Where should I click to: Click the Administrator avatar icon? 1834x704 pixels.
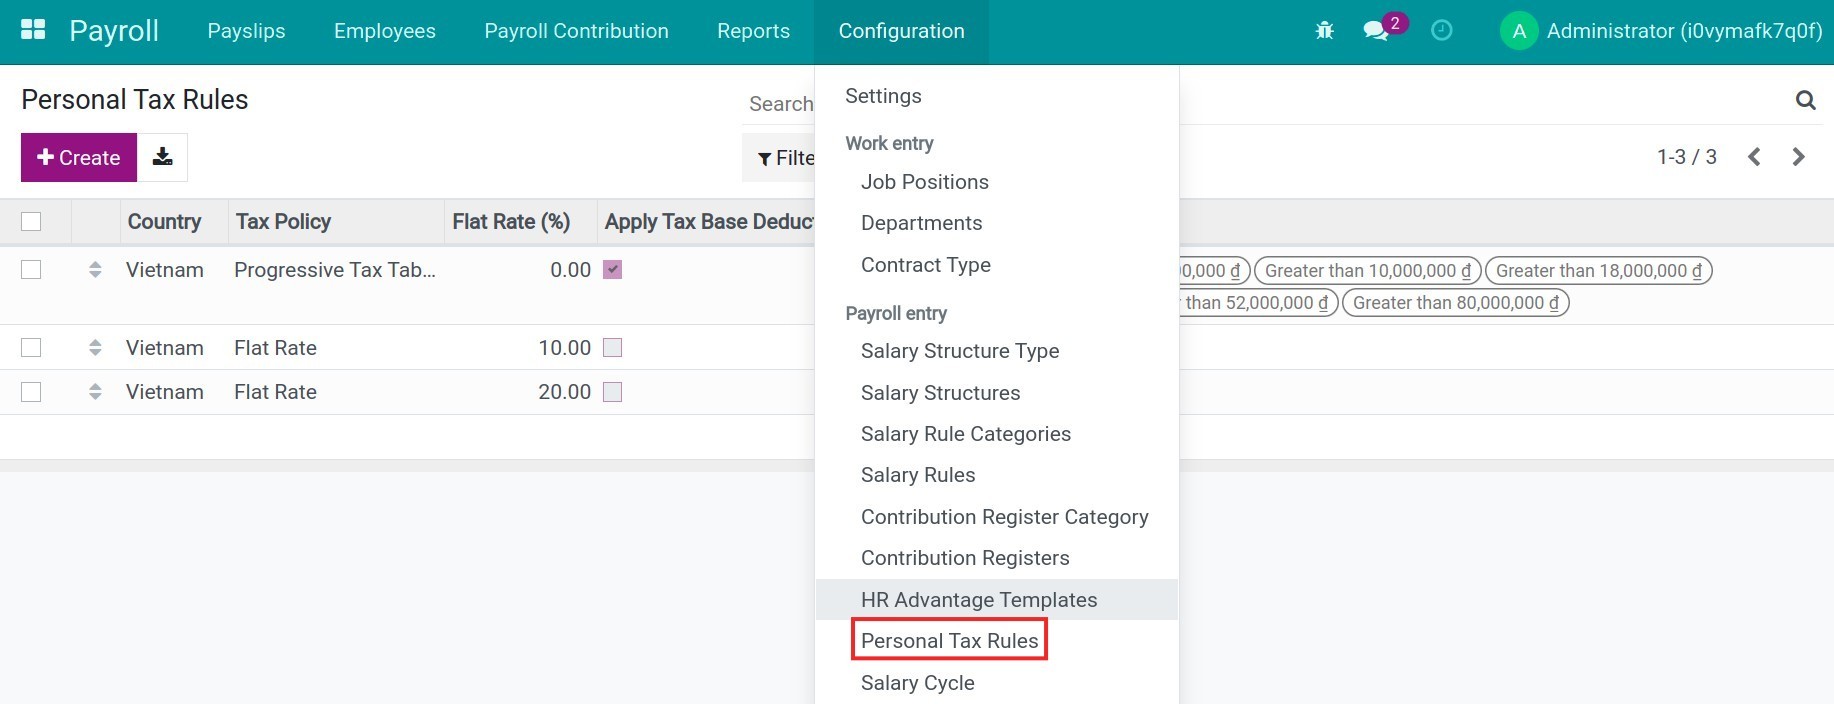coord(1517,31)
